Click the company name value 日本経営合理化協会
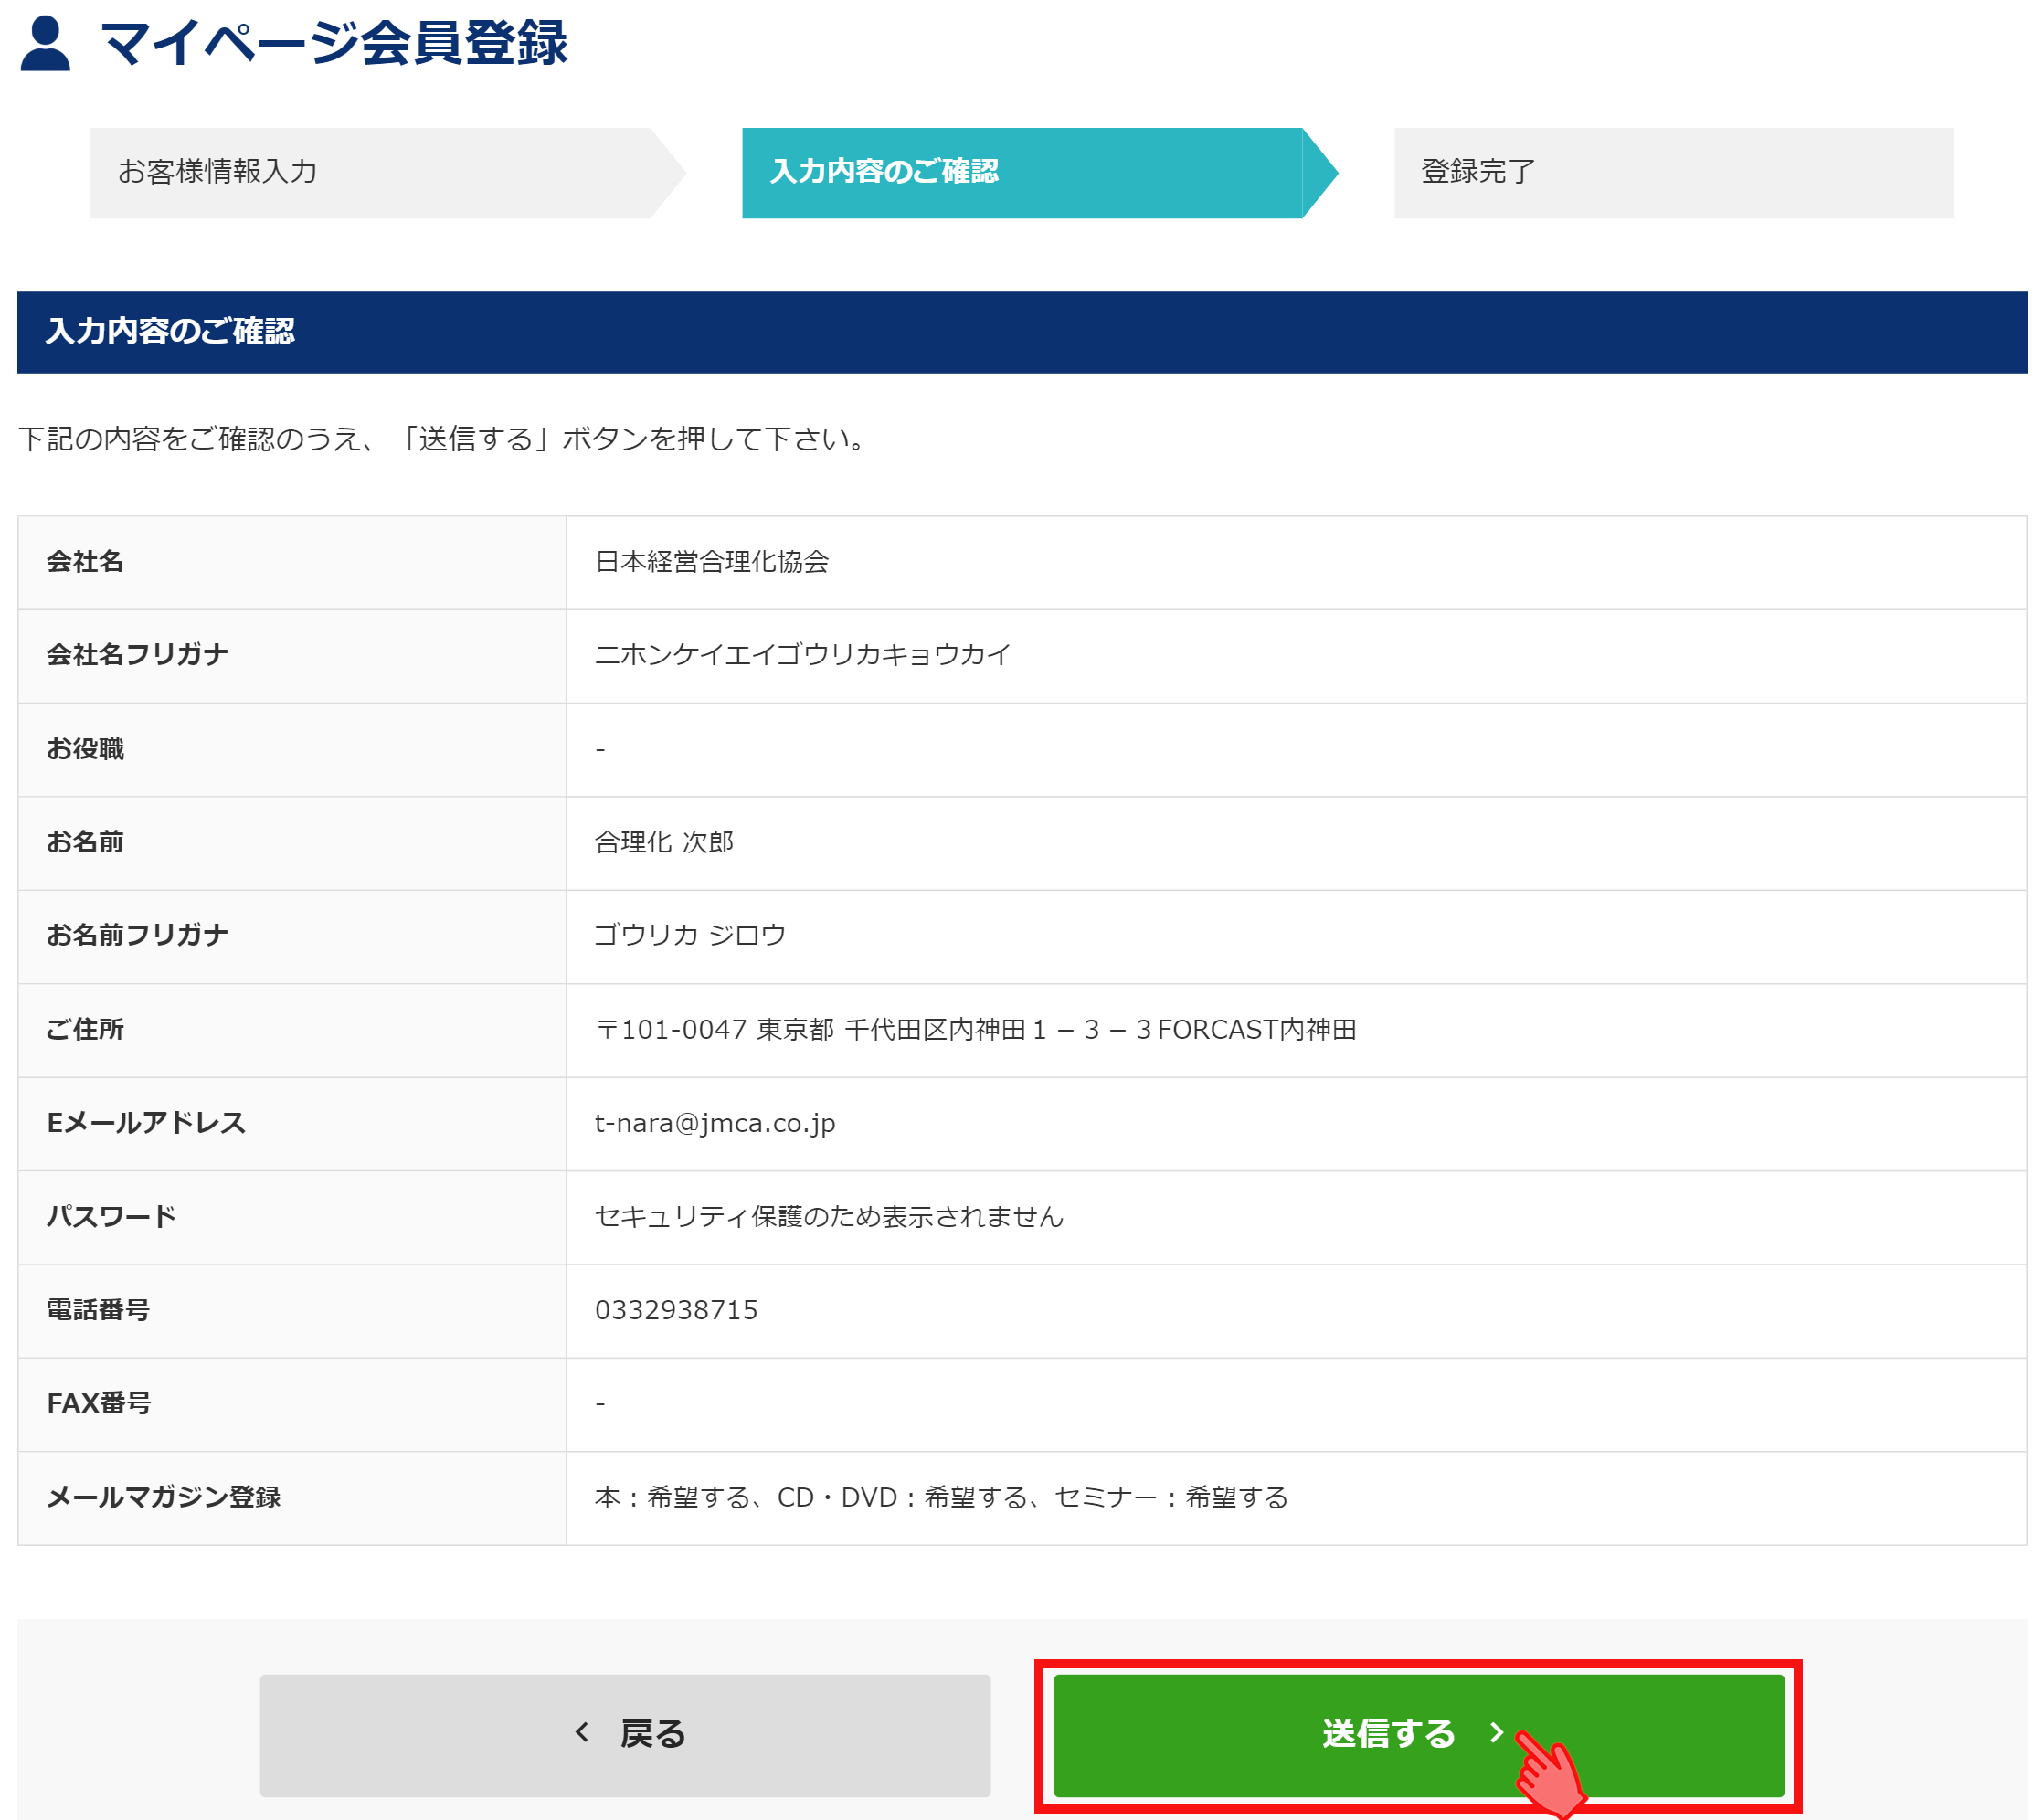Screen dimensions: 2044x1820 click(x=711, y=562)
